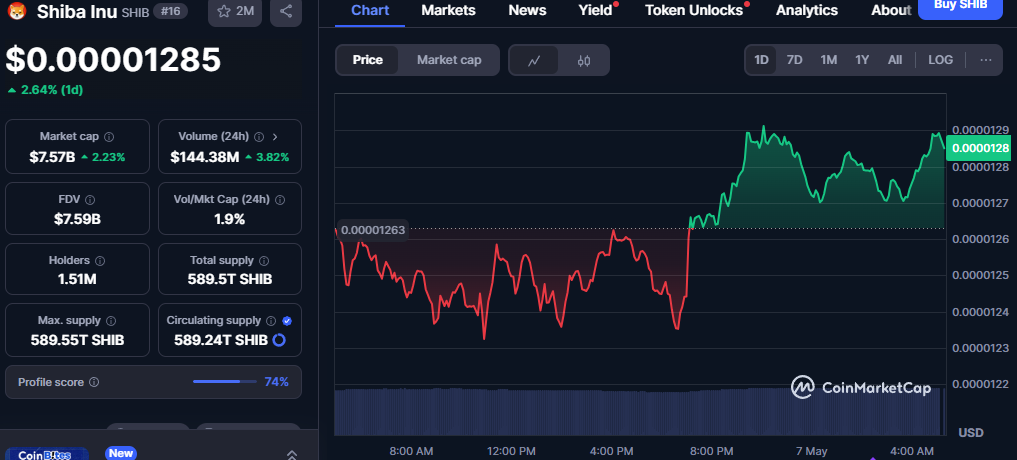Show info for Market cap stat
This screenshot has height=460, width=1017.
[x=109, y=137]
